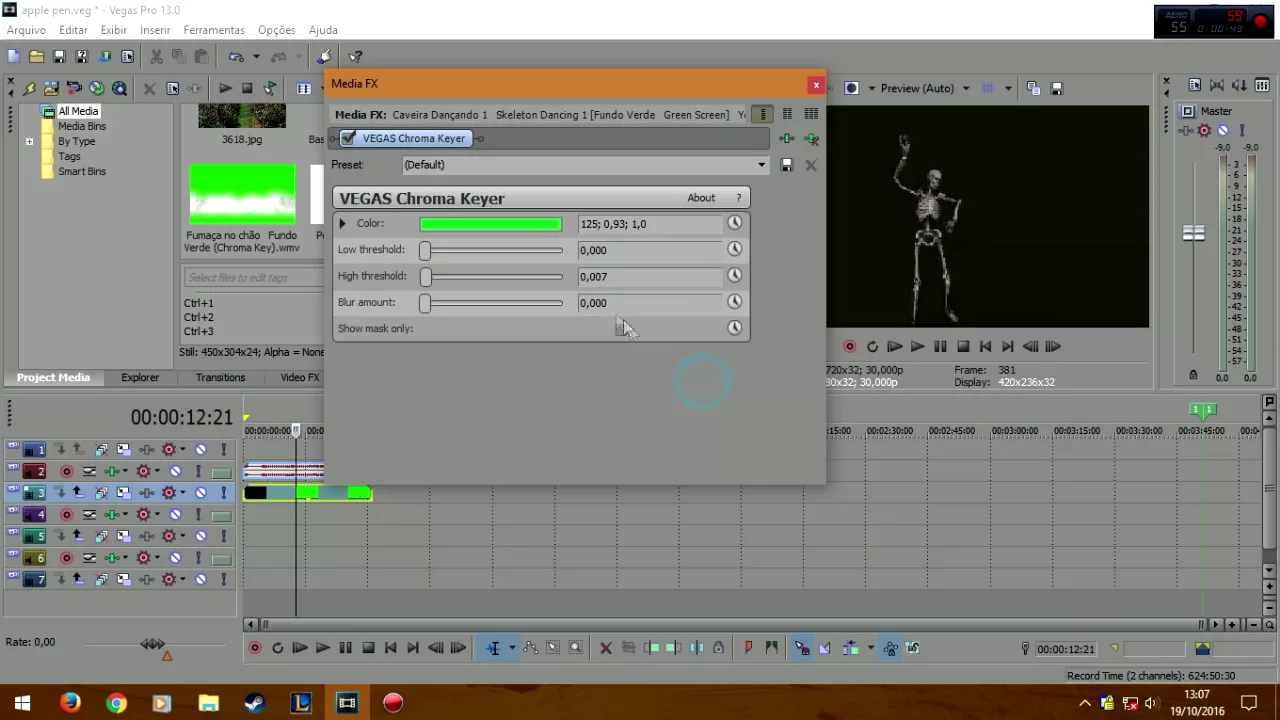The width and height of the screenshot is (1280, 720).
Task: Animate the Color parameter with clock icon
Action: (735, 223)
